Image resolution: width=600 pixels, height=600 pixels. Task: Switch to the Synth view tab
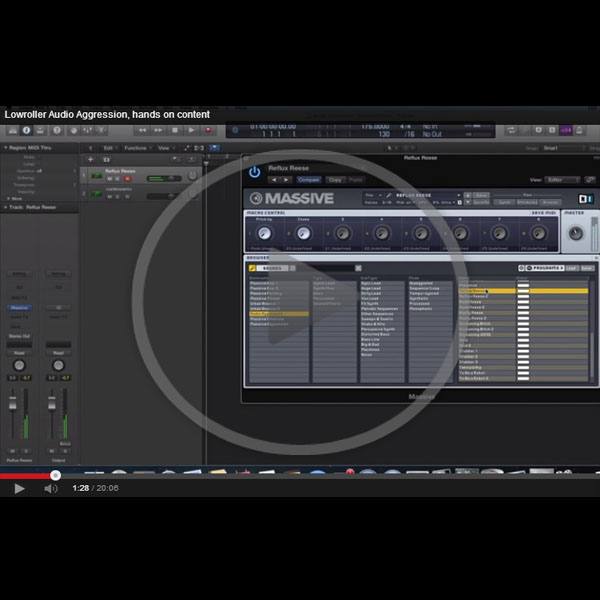505,202
